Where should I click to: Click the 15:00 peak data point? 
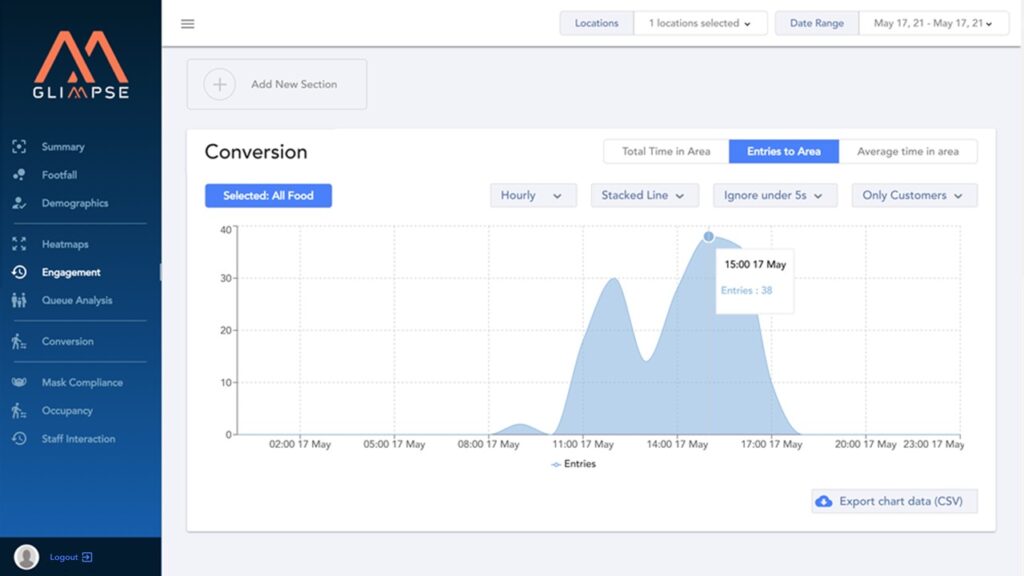(x=708, y=237)
